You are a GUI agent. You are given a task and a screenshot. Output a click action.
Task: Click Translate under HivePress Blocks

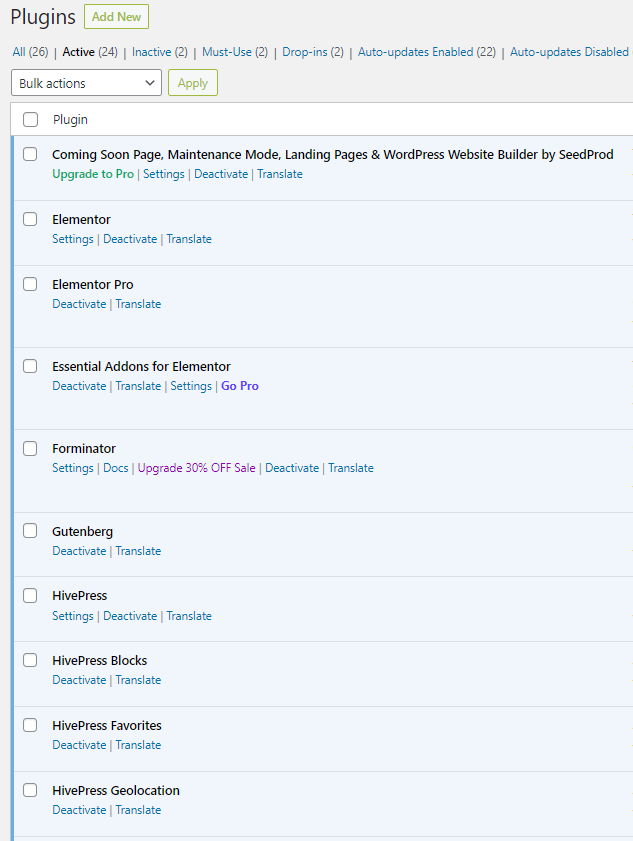coord(138,680)
